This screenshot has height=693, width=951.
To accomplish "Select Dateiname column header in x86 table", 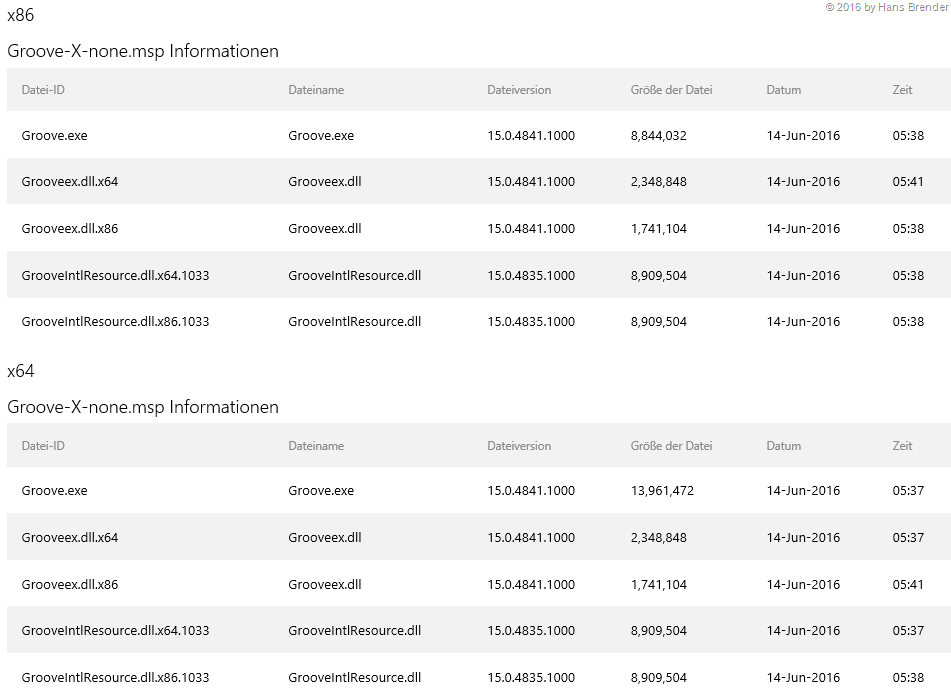I will point(316,90).
